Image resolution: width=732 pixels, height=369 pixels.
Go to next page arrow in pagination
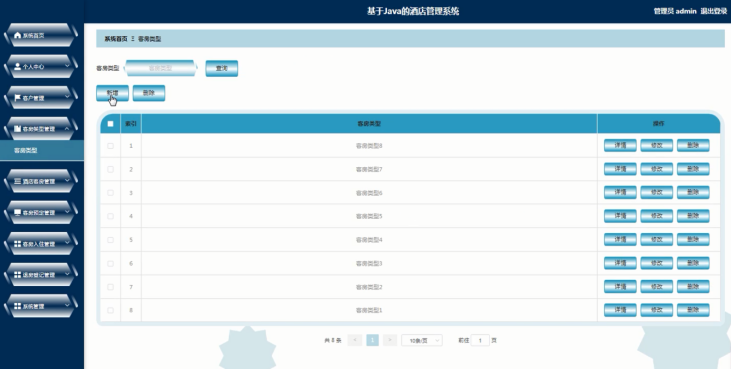pyautogui.click(x=390, y=341)
